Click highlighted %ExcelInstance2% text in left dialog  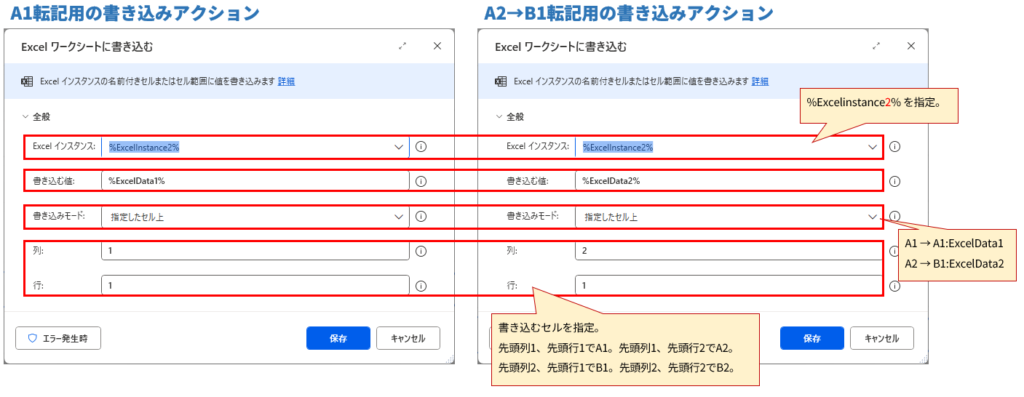click(x=144, y=147)
